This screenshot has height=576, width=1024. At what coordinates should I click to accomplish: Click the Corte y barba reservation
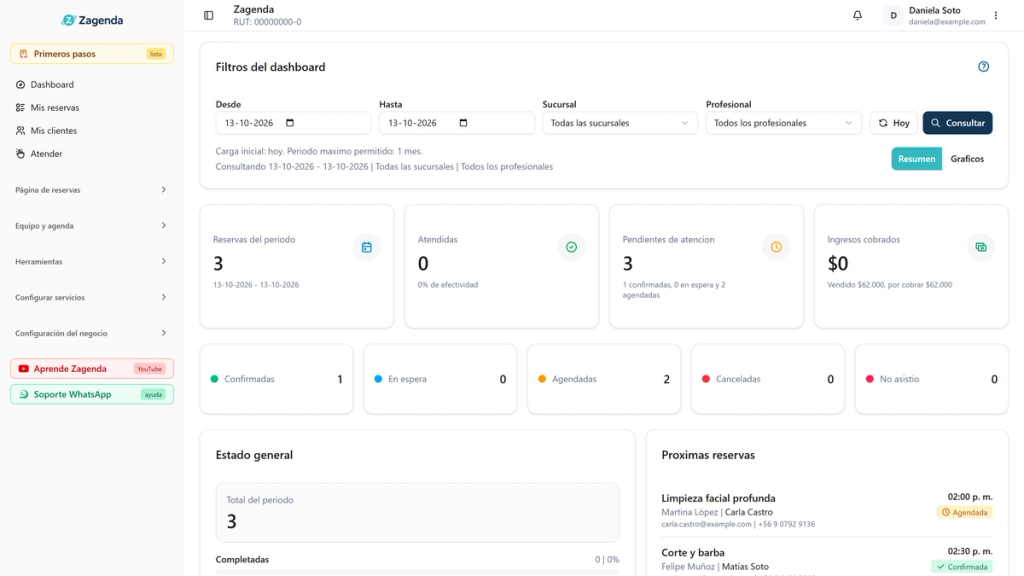[827, 560]
